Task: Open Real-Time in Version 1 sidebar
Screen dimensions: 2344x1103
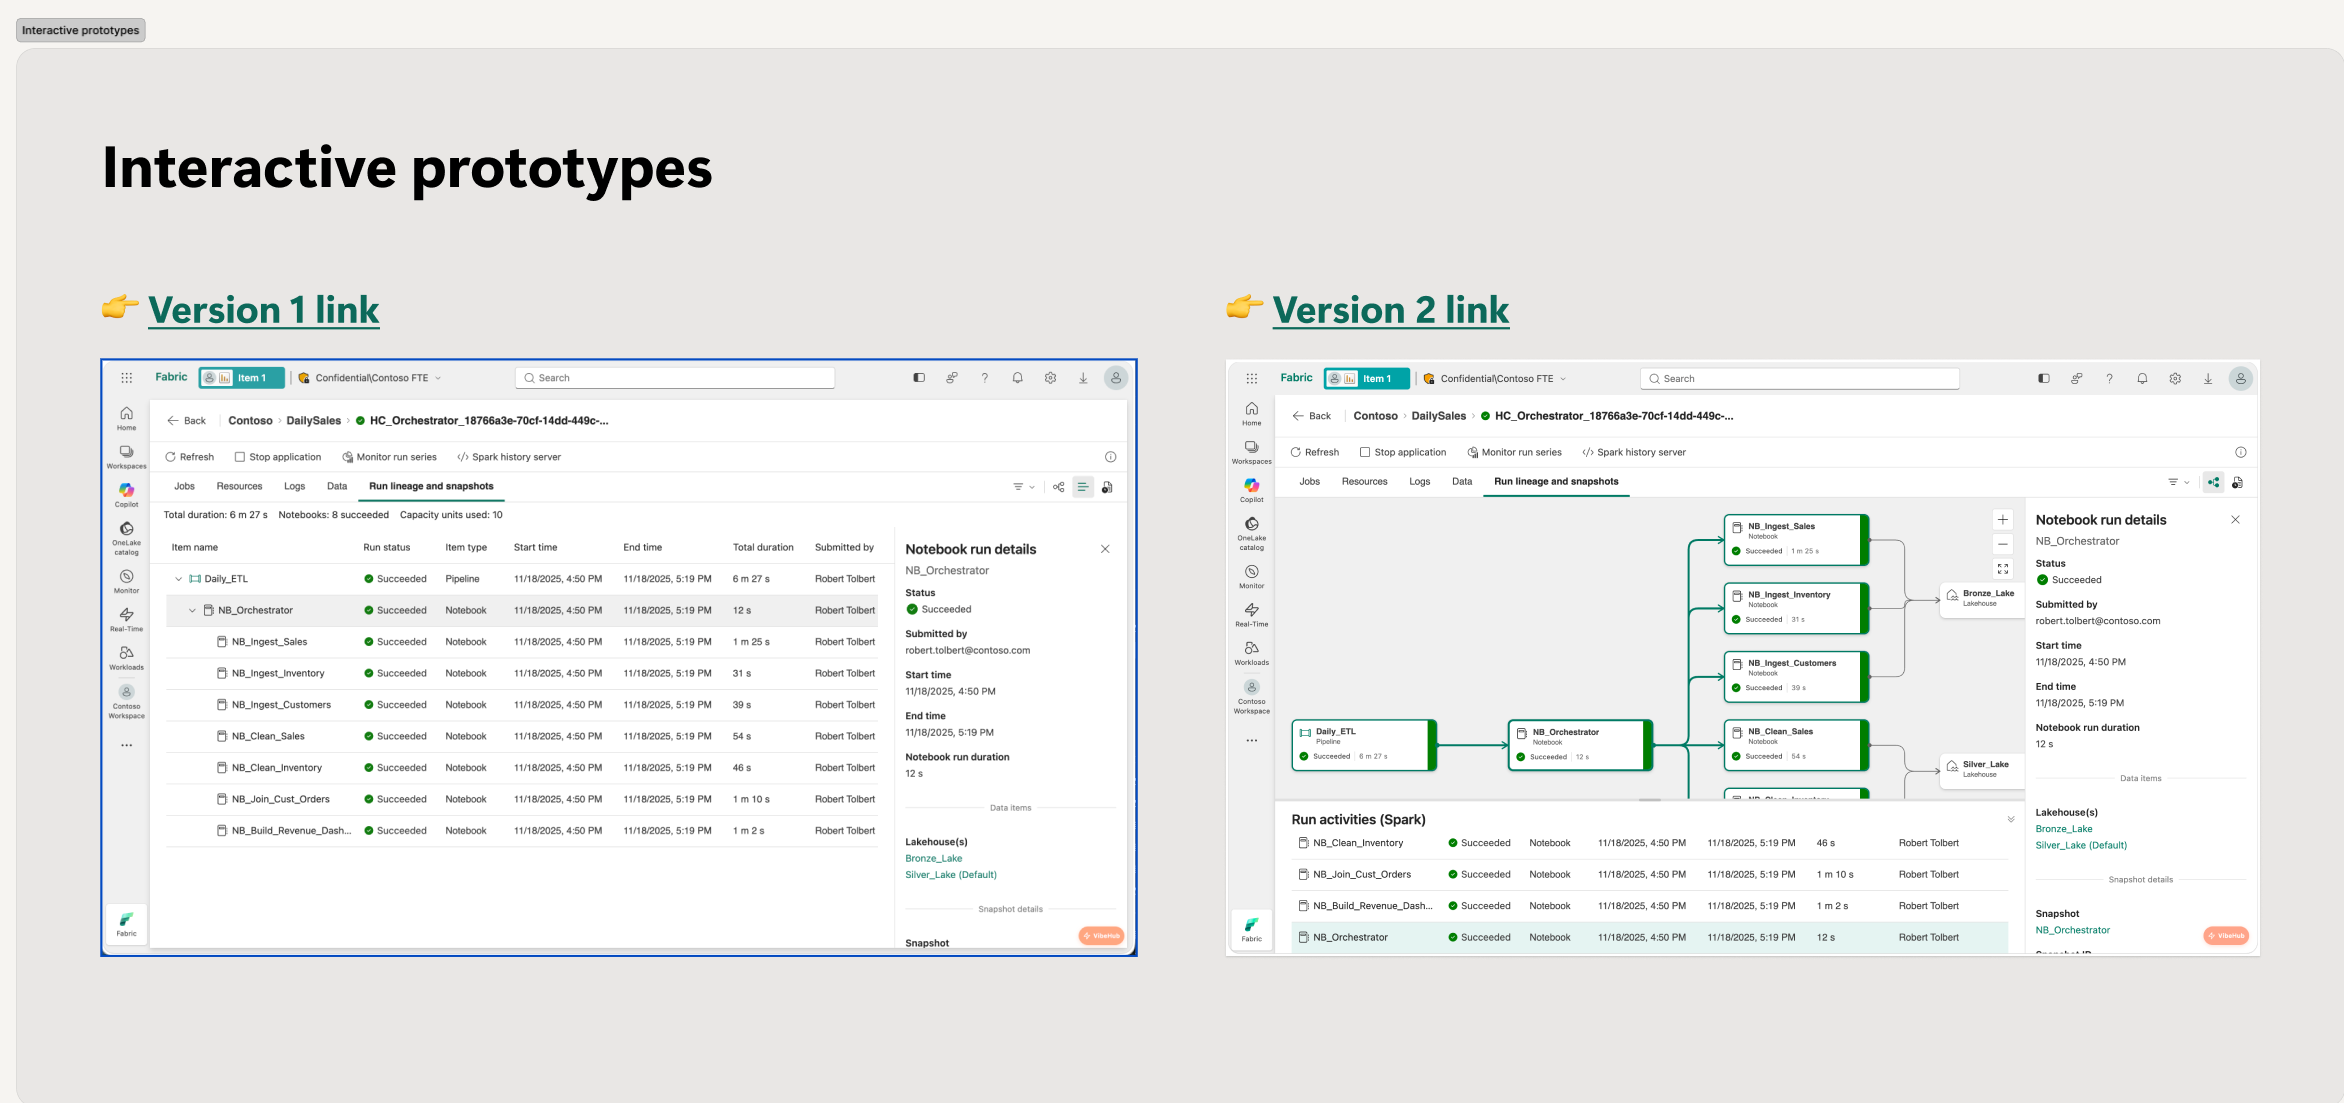Action: (x=127, y=619)
